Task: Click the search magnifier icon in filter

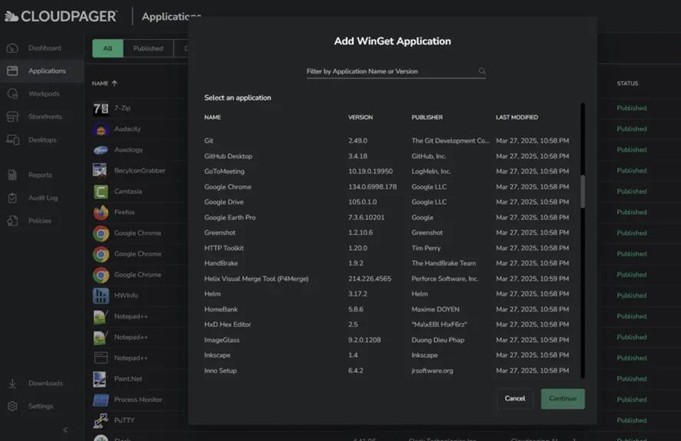Action: pyautogui.click(x=482, y=72)
